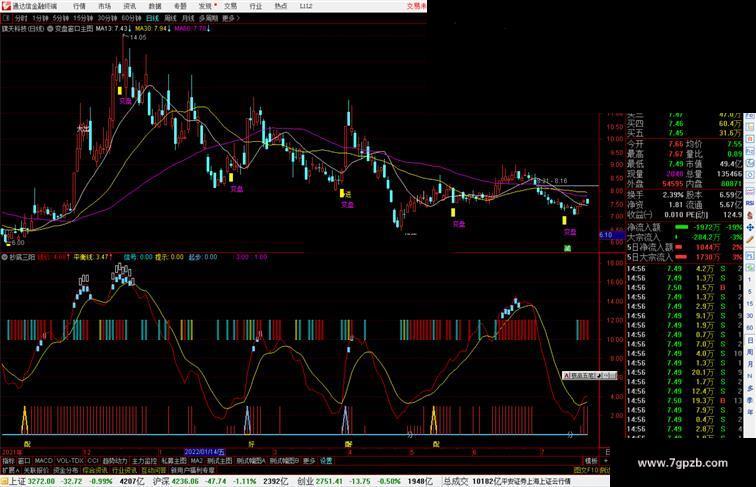Open the 设置 indicator settings
The height and width of the screenshot is (487, 756).
[325, 461]
